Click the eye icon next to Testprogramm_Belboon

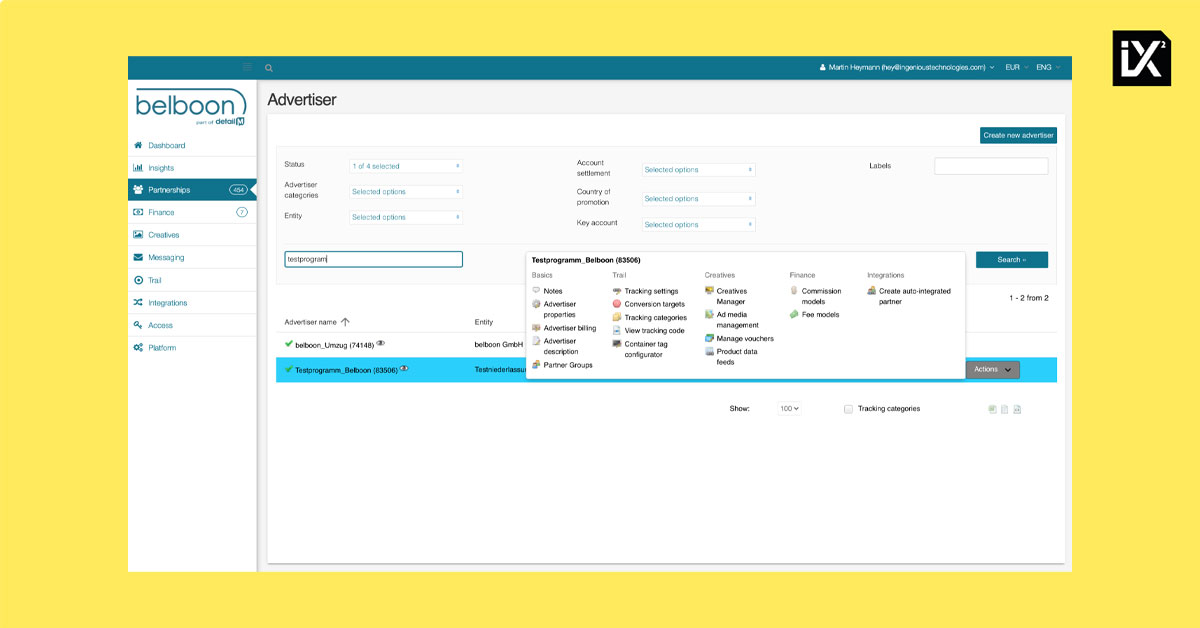point(404,369)
